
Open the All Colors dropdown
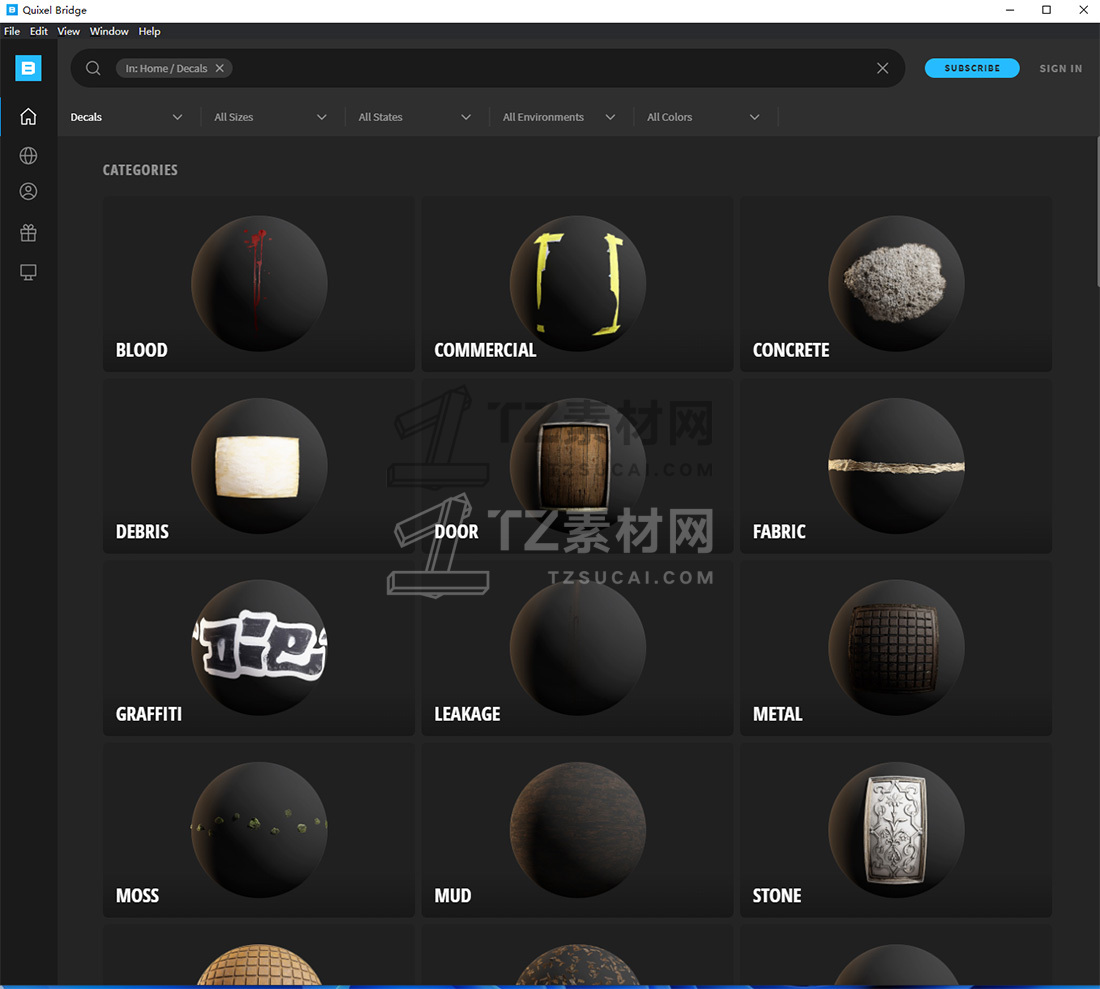[703, 117]
